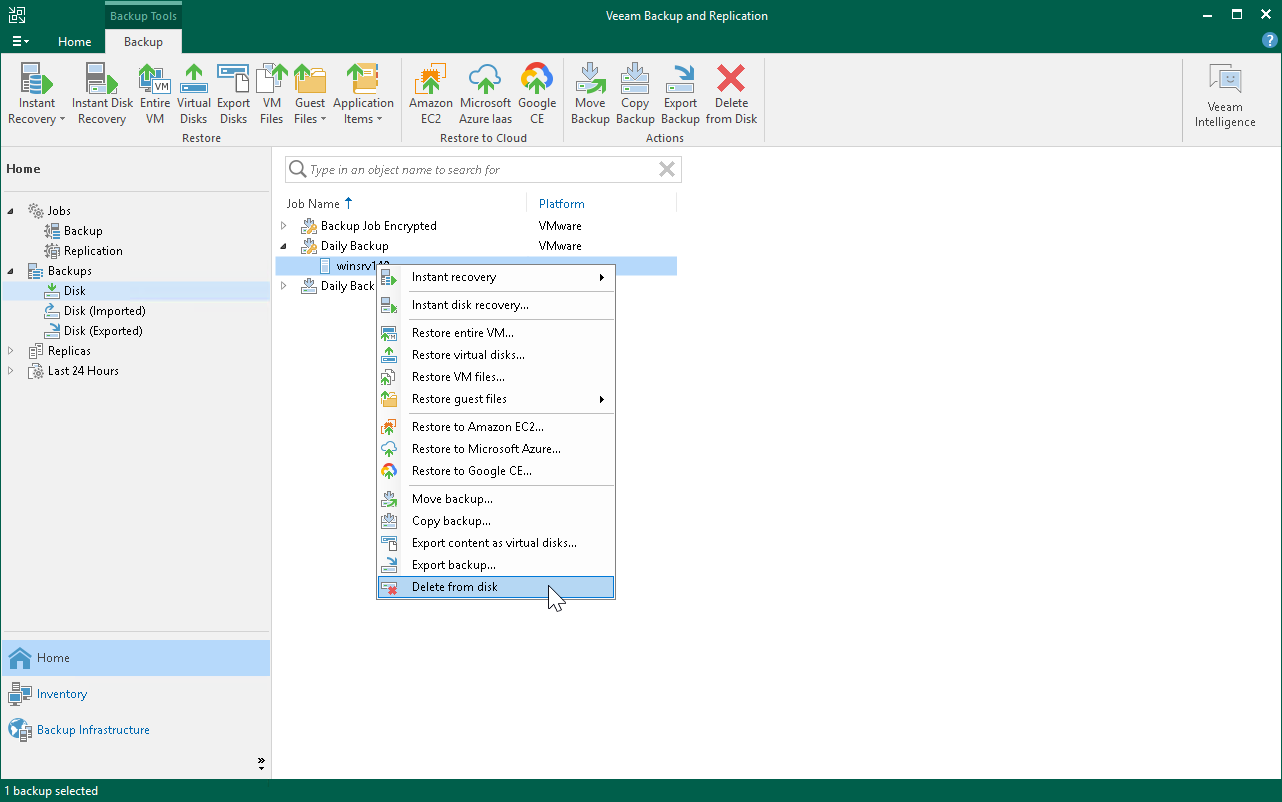Select Disk (Imported) tree node
Screen dimensions: 1282x802
coord(105,311)
